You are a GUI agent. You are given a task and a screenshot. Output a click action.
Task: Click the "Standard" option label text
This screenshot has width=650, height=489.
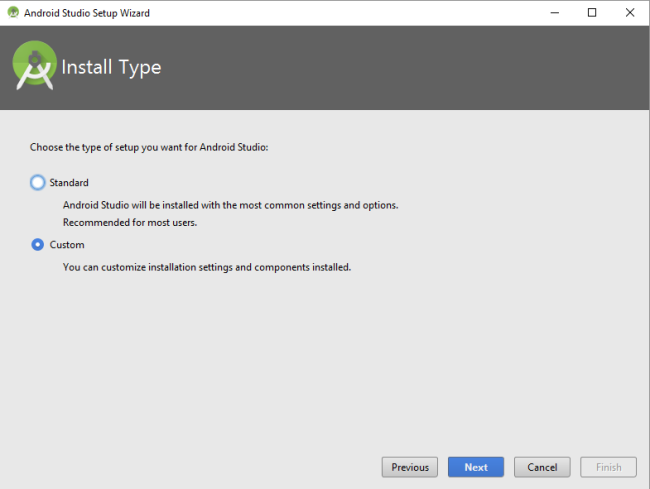(69, 183)
